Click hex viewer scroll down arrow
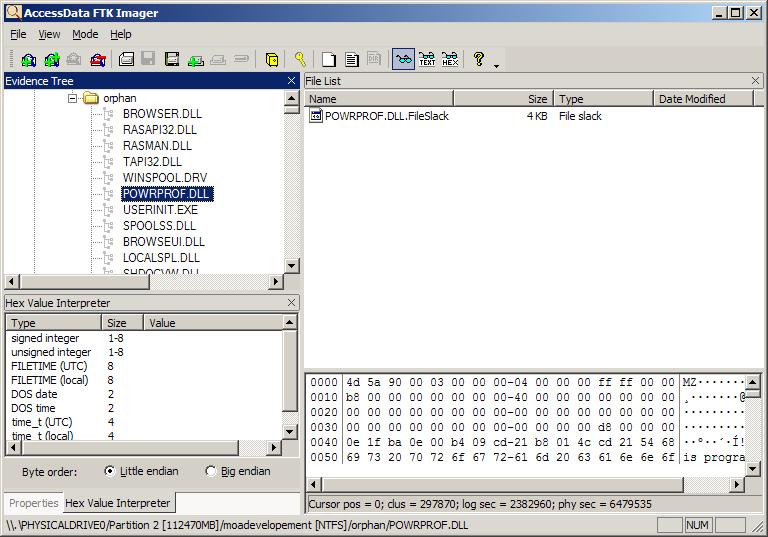The width and height of the screenshot is (768, 537). [x=753, y=468]
